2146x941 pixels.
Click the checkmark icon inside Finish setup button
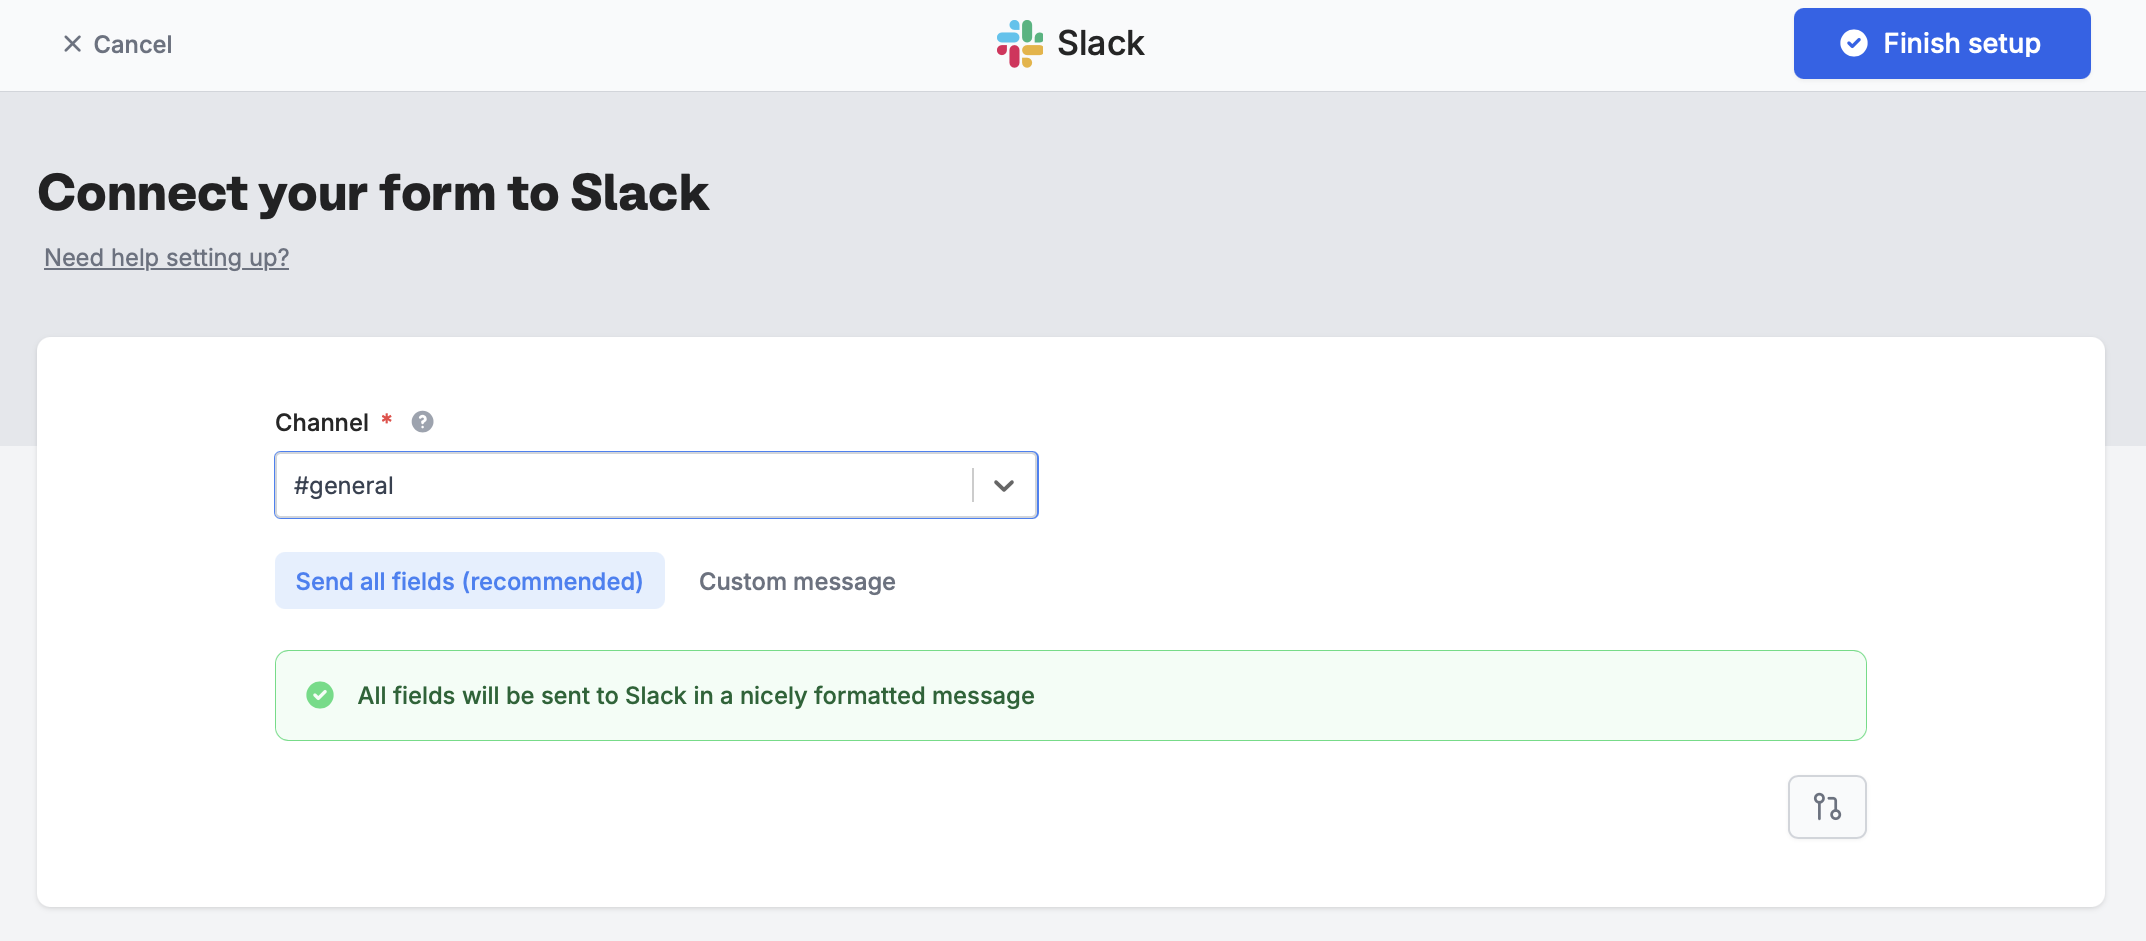1855,43
